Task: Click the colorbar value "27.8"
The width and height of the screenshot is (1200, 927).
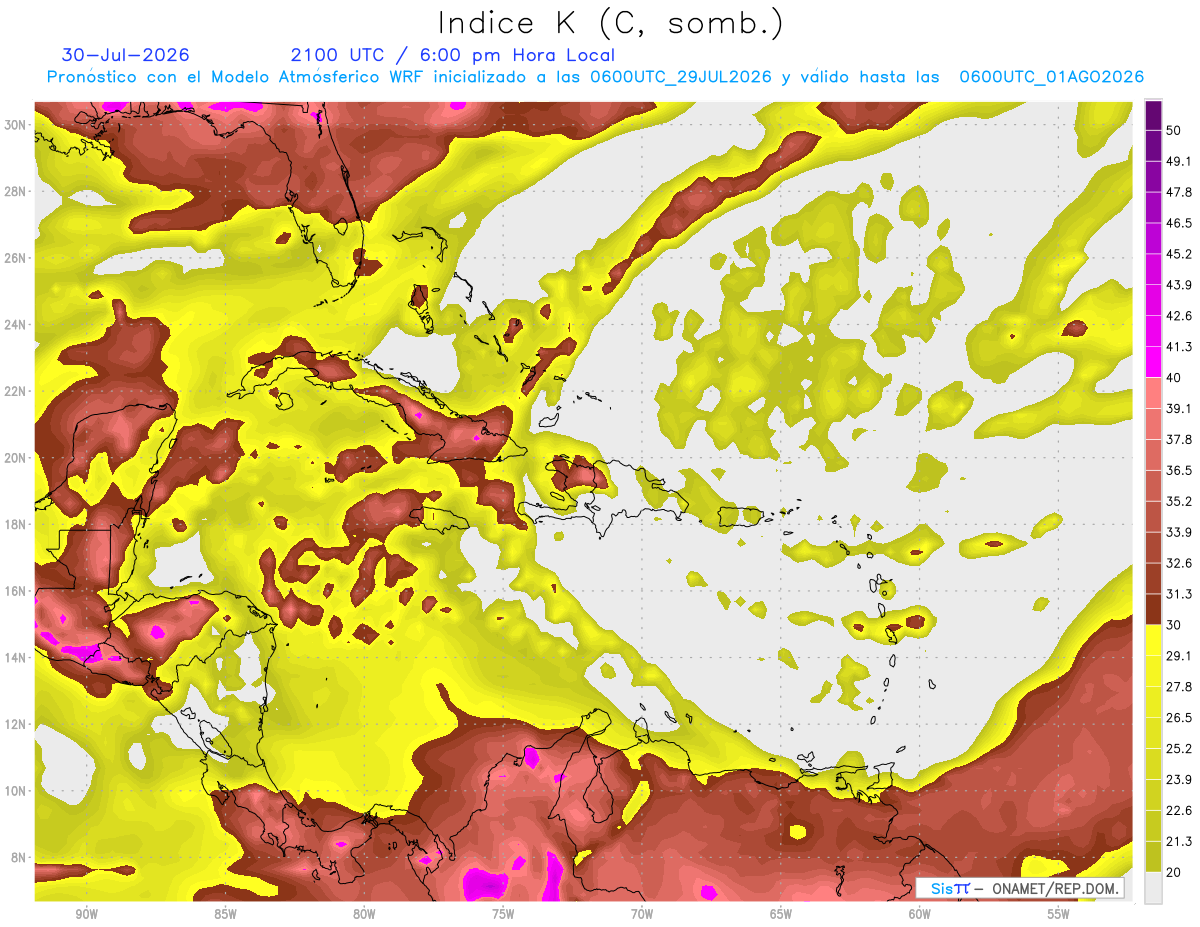Action: point(1179,687)
